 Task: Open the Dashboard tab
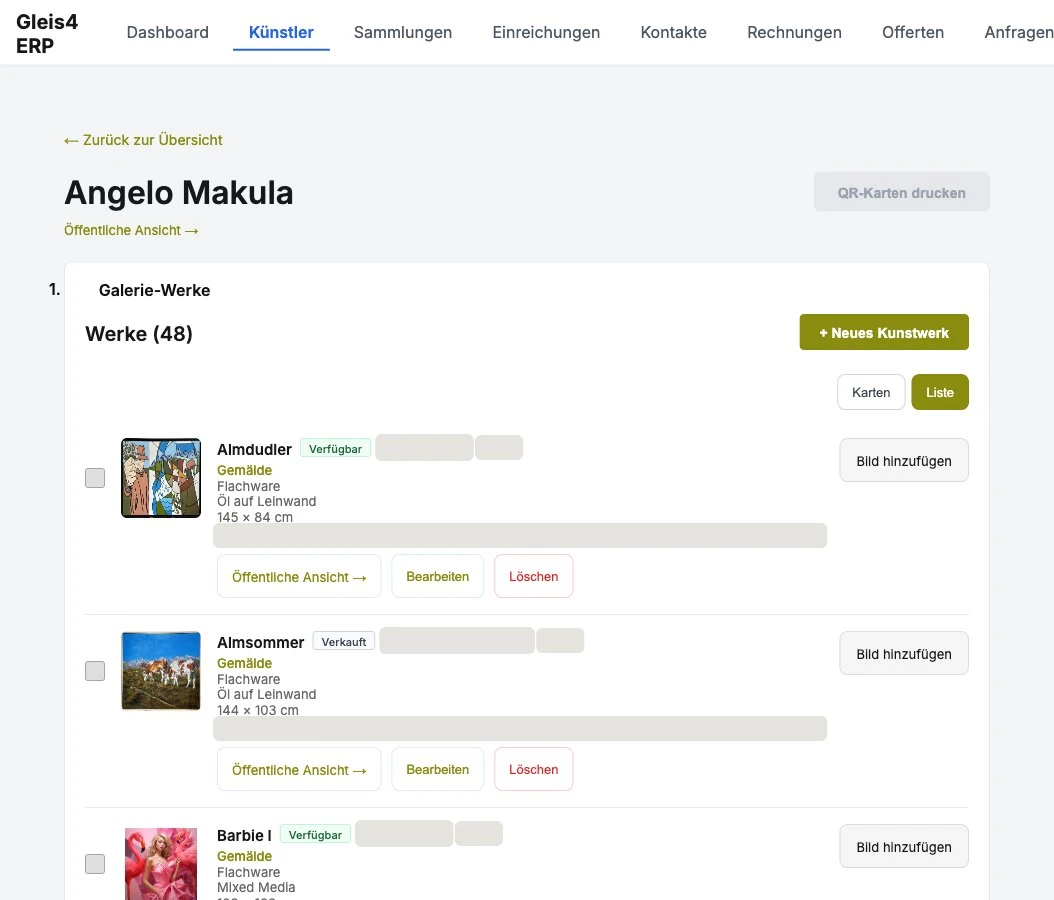(x=167, y=32)
